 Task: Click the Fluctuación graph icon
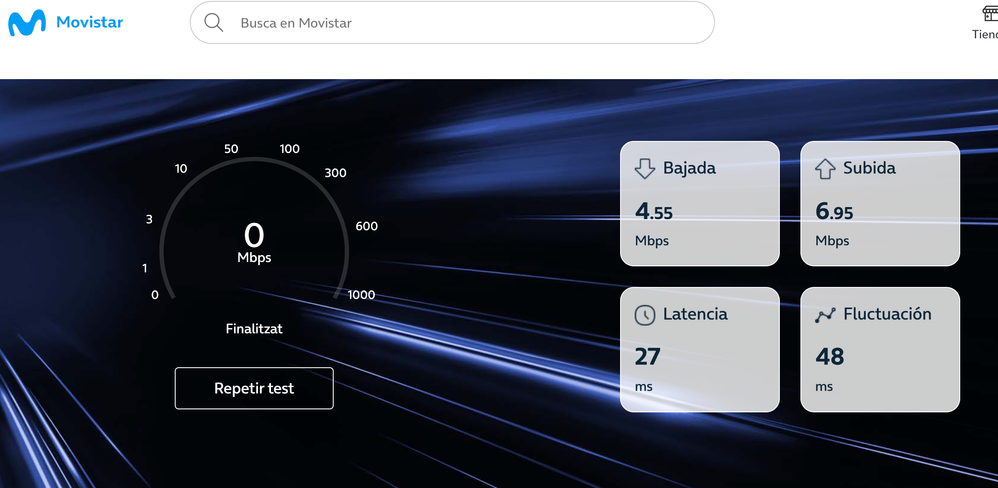[x=825, y=315]
